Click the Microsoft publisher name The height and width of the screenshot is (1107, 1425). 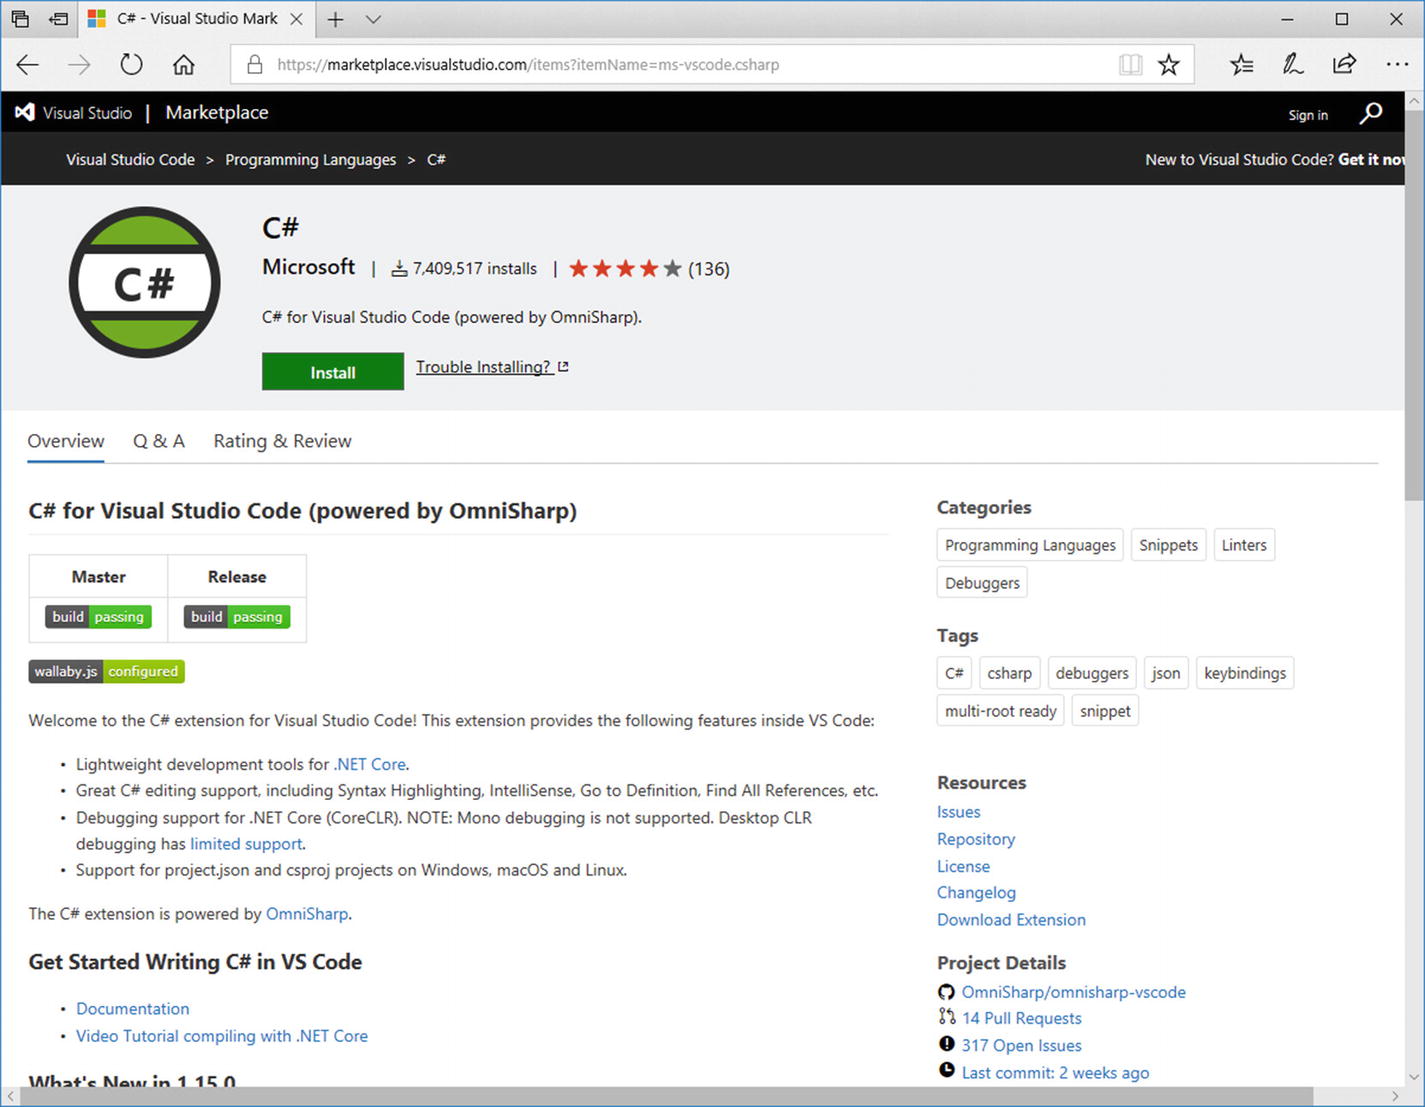(x=308, y=267)
